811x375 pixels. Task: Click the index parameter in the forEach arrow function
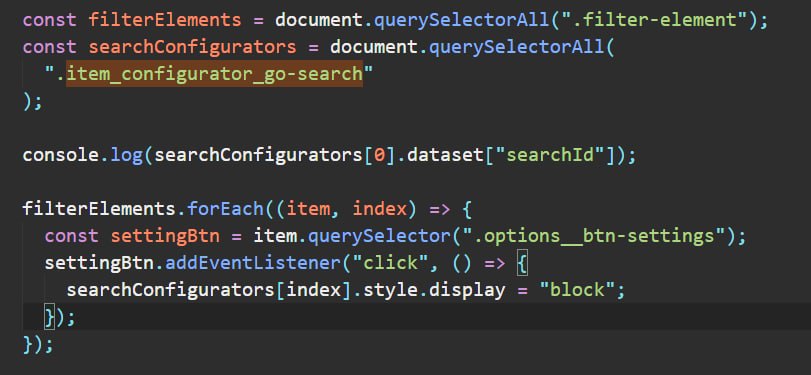(x=380, y=209)
